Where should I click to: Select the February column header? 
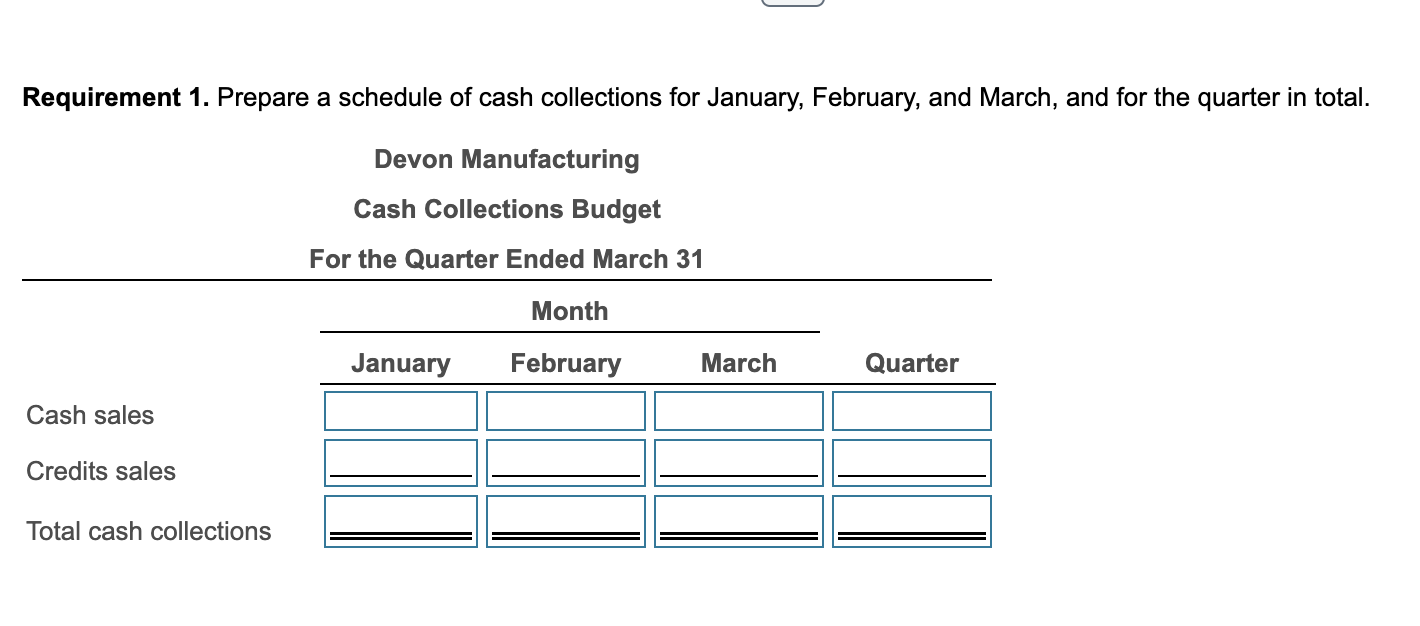click(566, 363)
